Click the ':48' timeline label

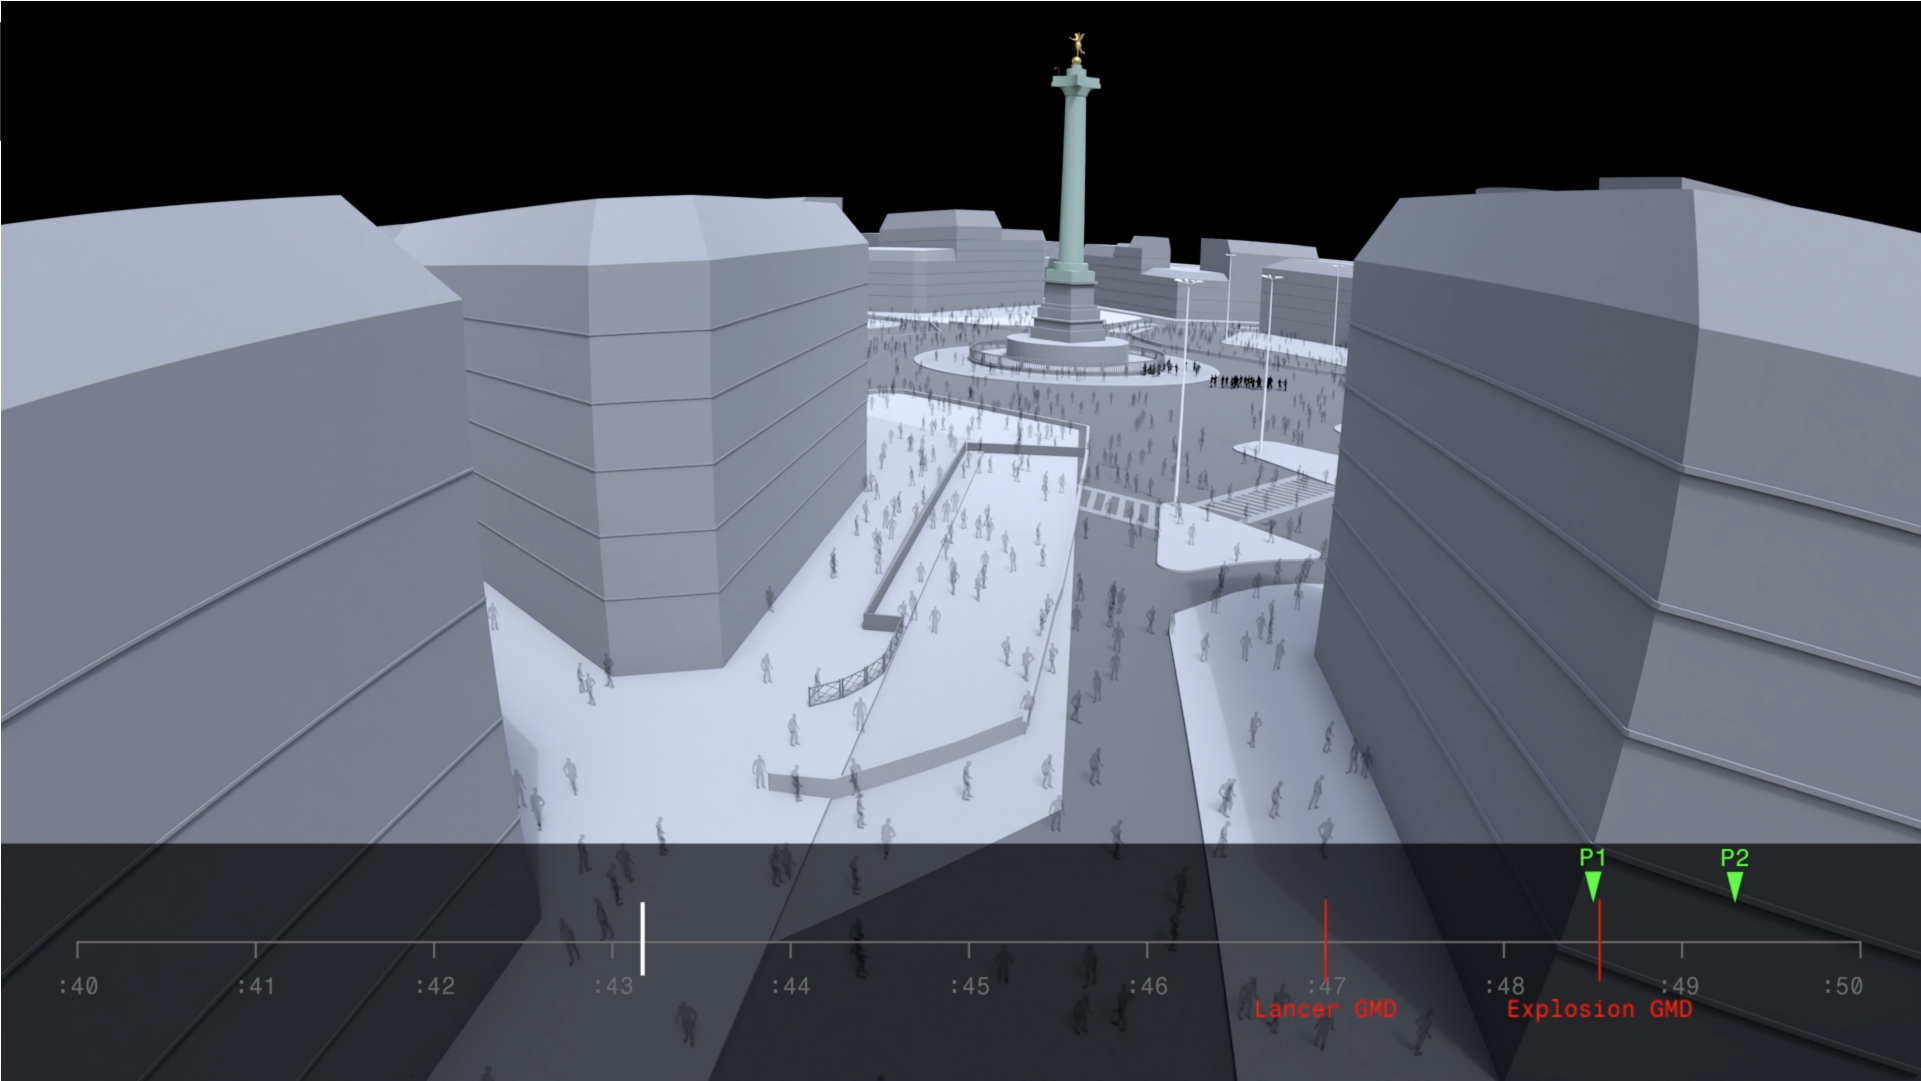1504,986
